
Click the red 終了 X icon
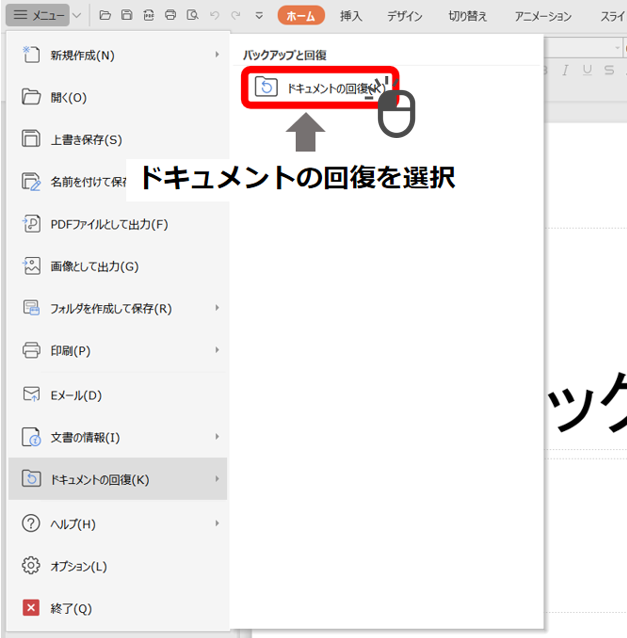[31, 607]
